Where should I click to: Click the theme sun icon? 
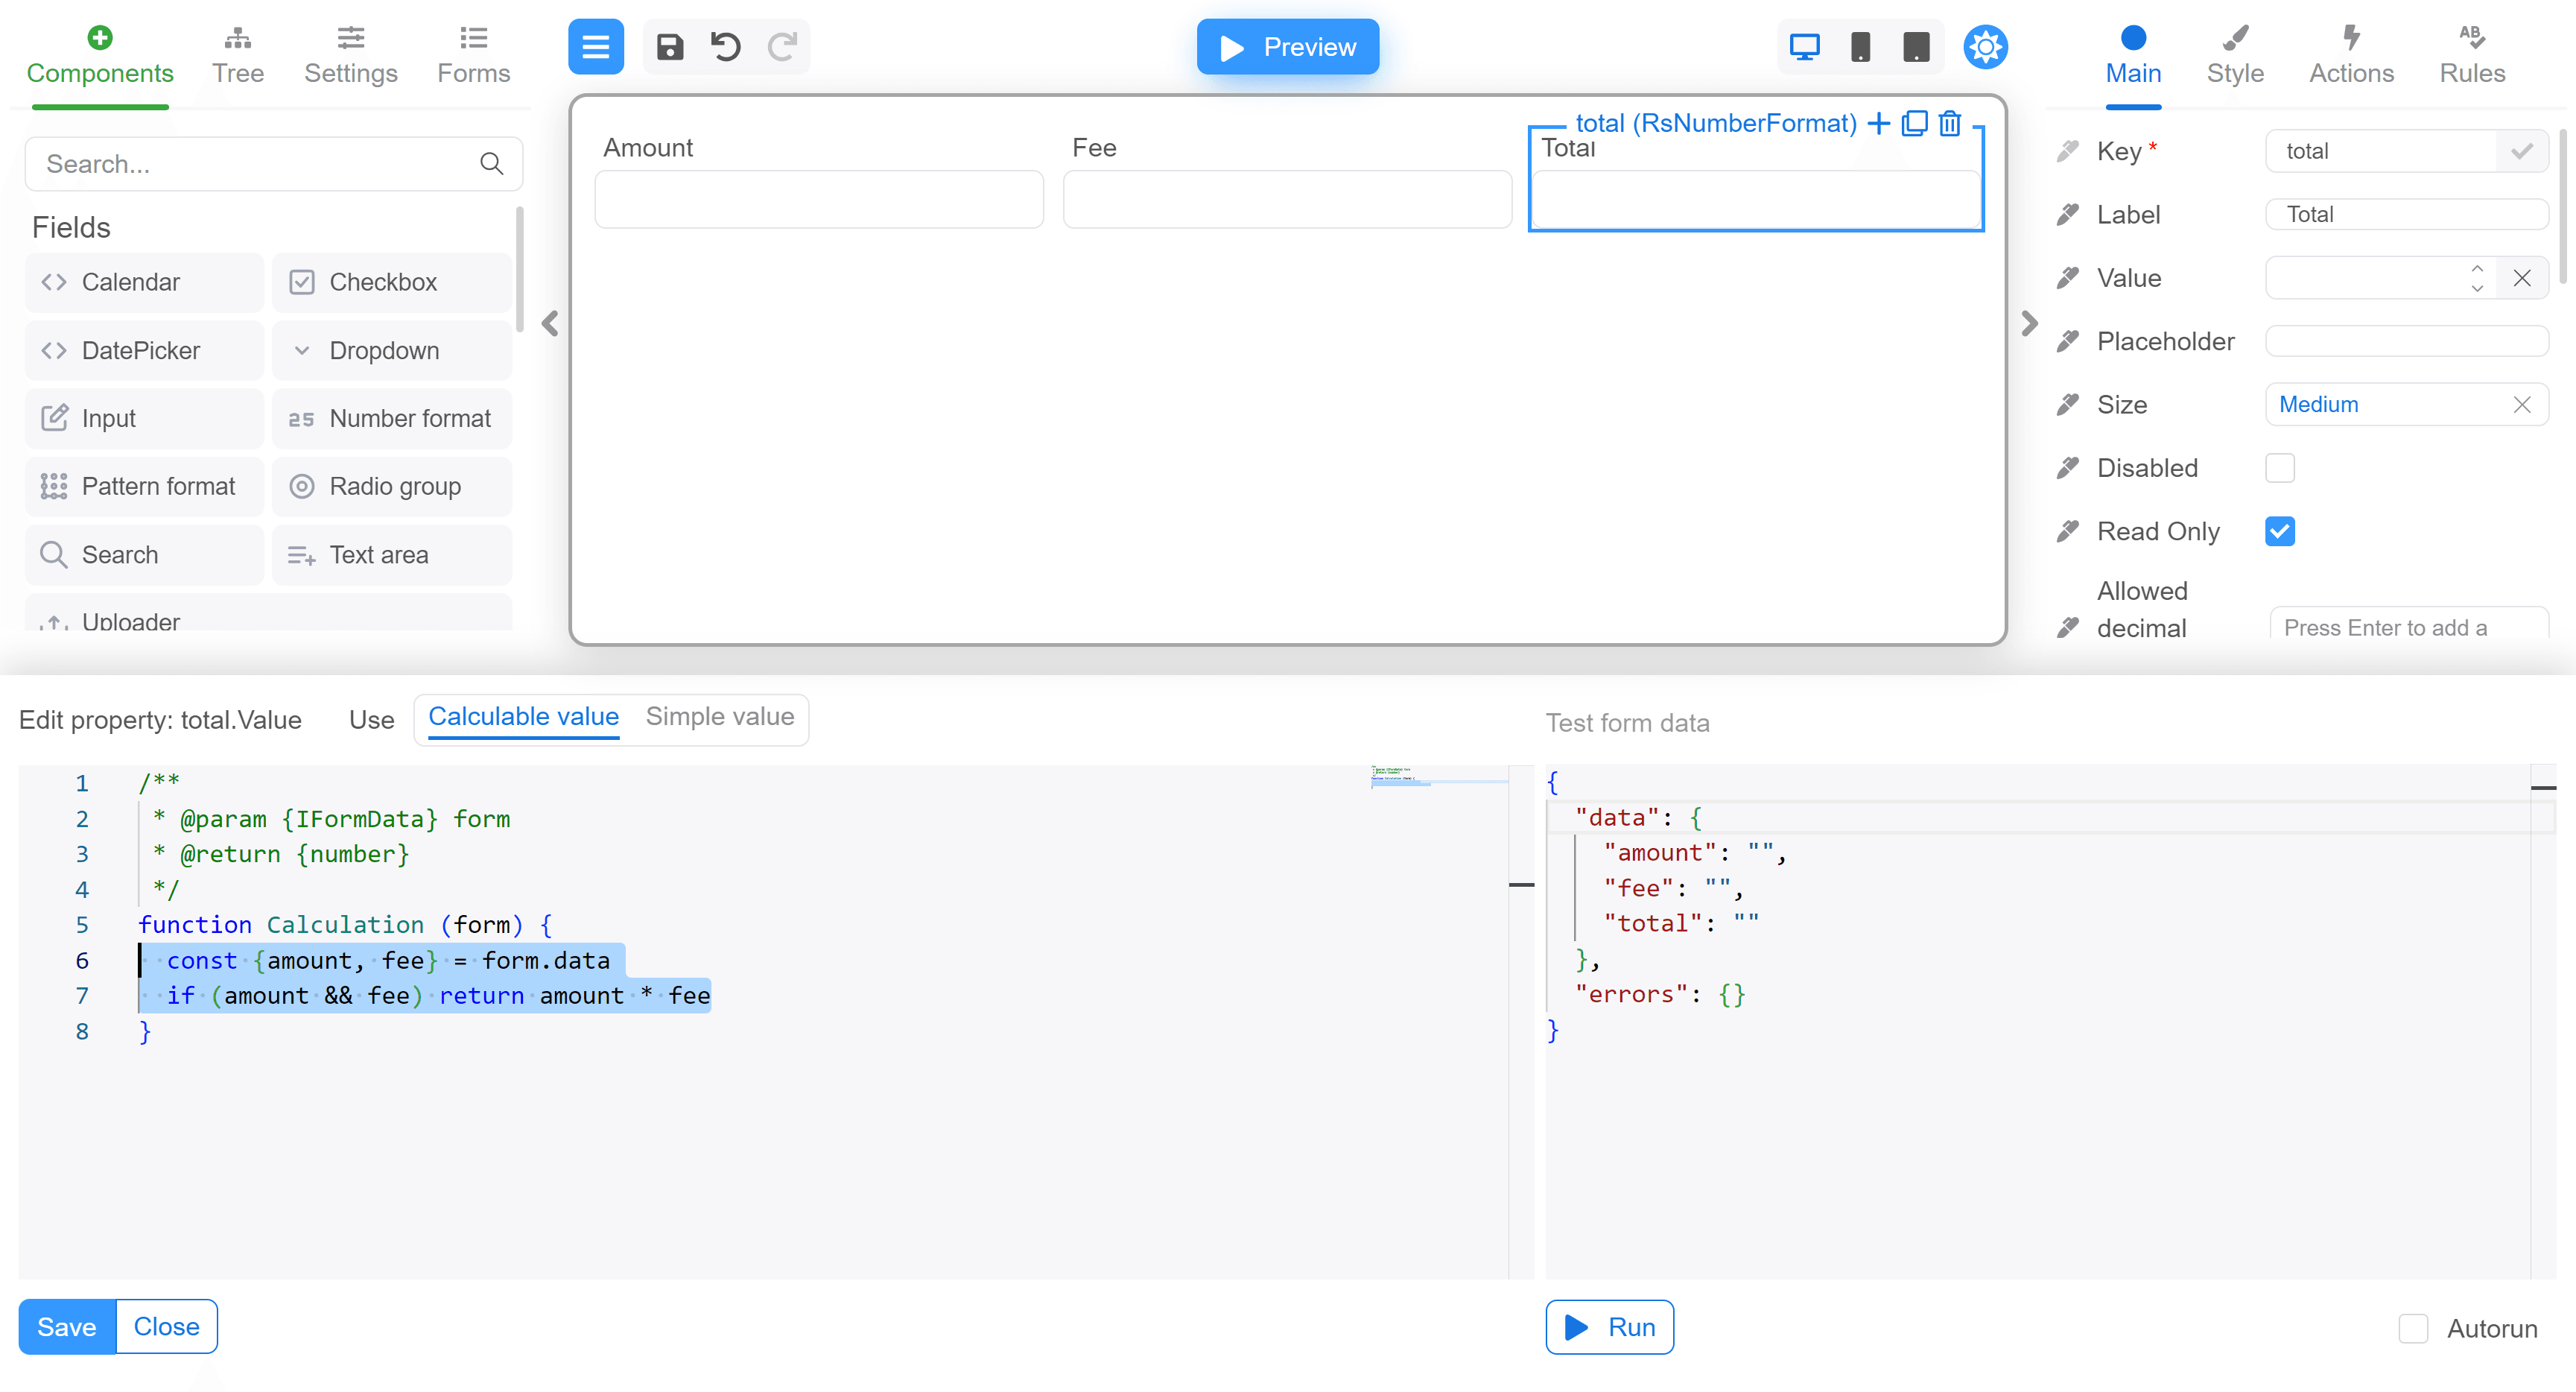pyautogui.click(x=1985, y=47)
